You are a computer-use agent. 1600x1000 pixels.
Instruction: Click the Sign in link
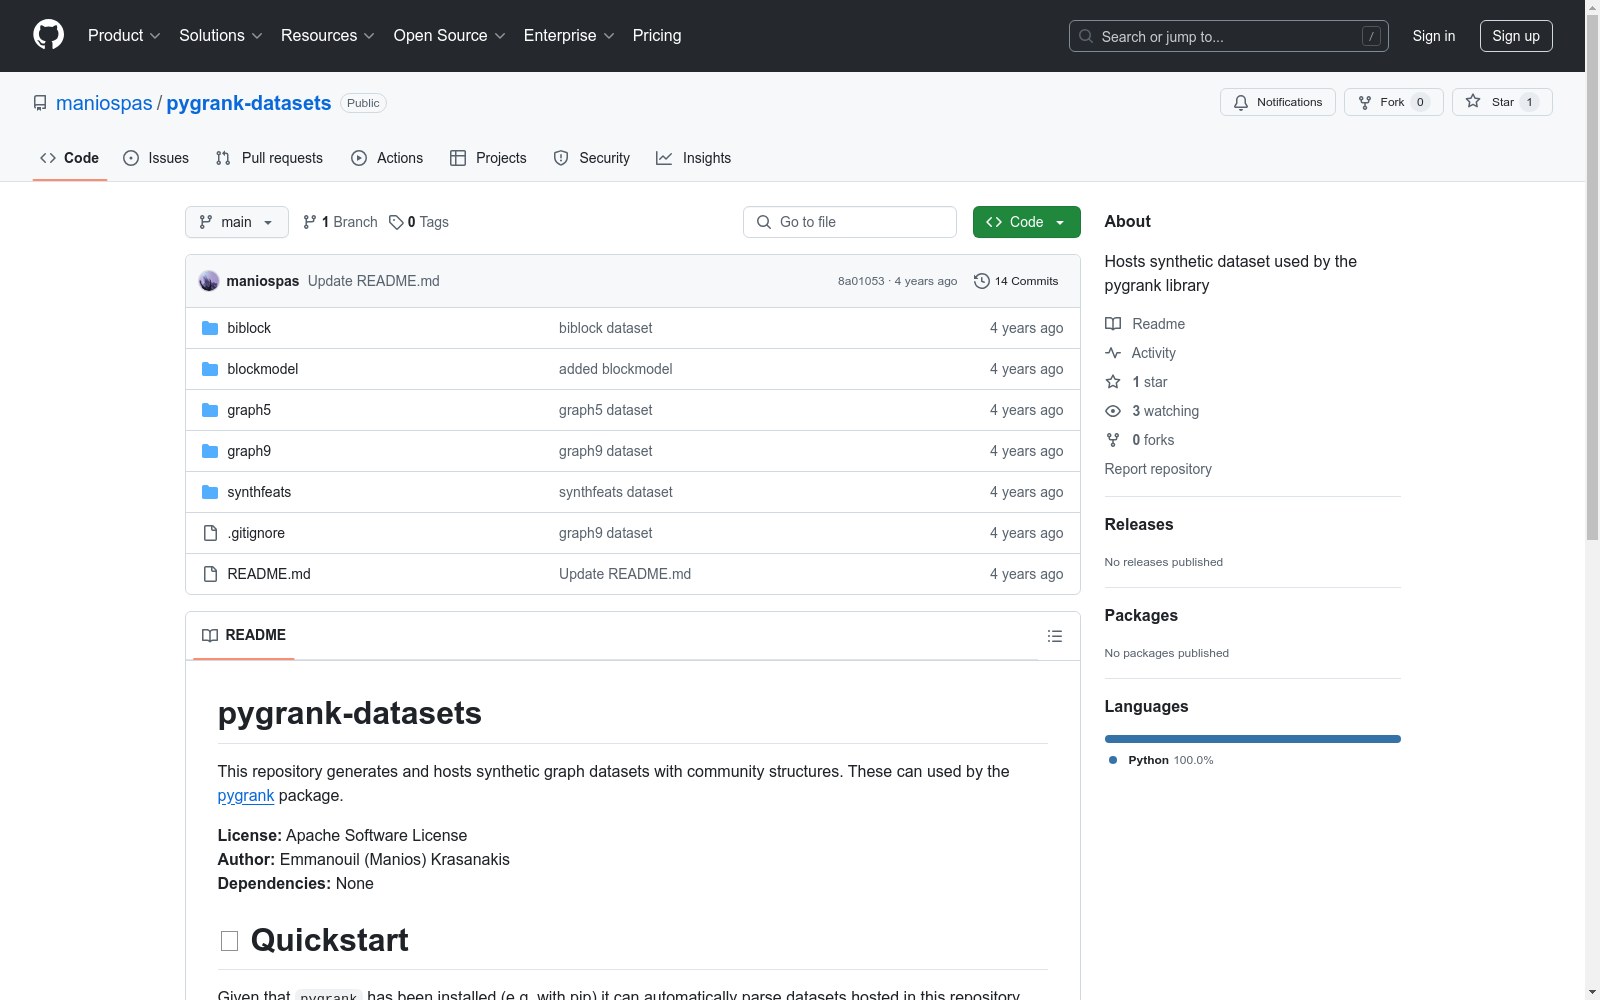[1434, 36]
